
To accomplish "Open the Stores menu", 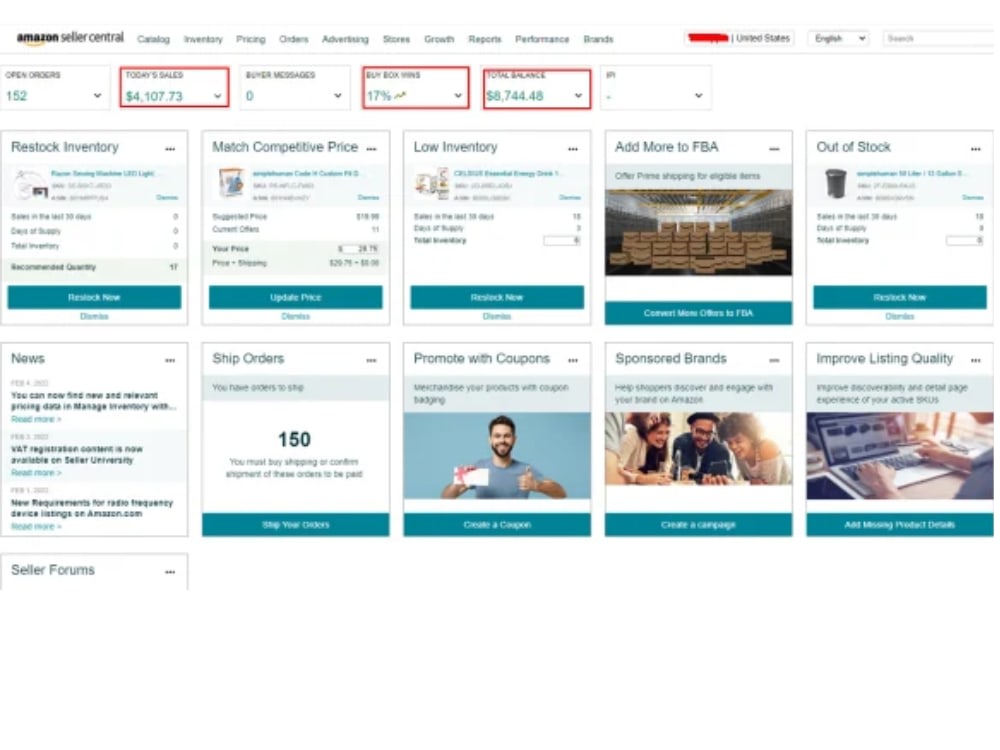I will (x=396, y=39).
